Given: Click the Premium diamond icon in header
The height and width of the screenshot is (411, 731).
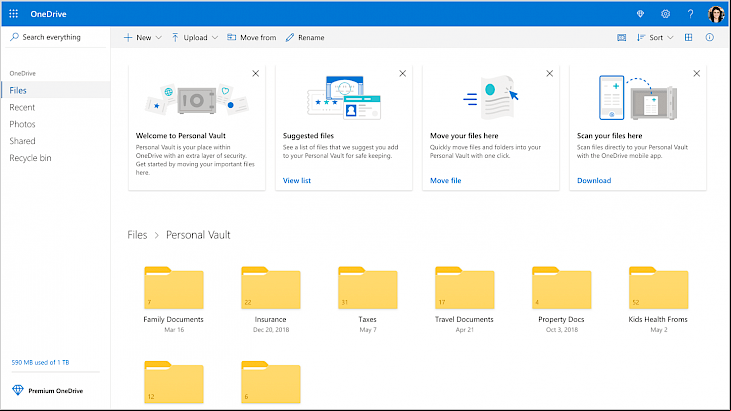Looking at the screenshot, I should point(641,14).
